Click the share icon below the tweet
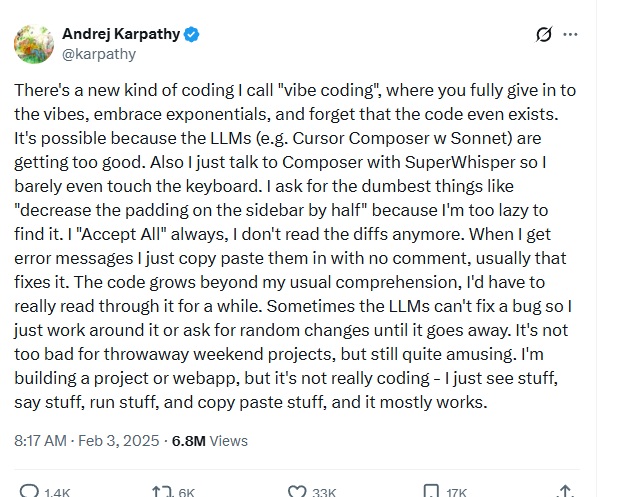625x497 pixels. click(566, 491)
